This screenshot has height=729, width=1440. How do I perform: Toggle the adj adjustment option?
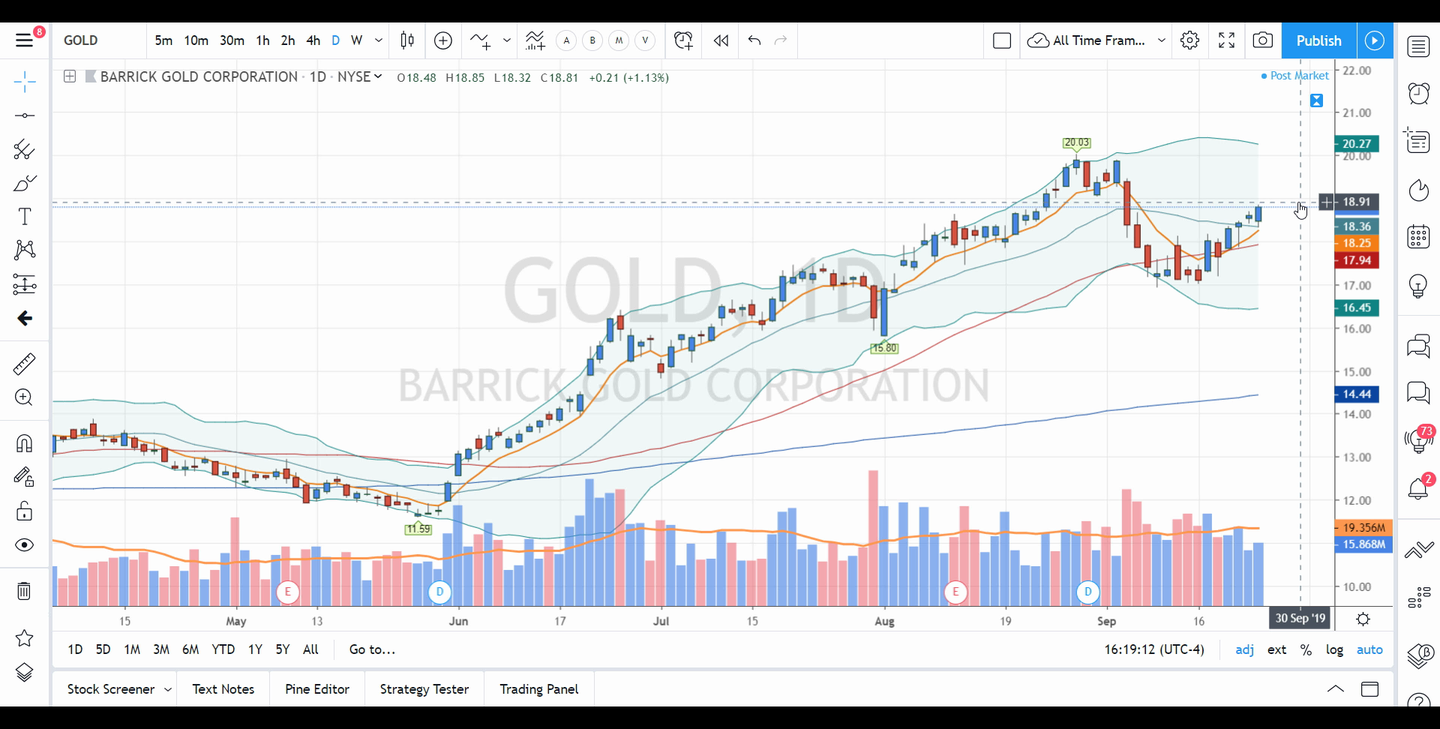click(x=1244, y=650)
